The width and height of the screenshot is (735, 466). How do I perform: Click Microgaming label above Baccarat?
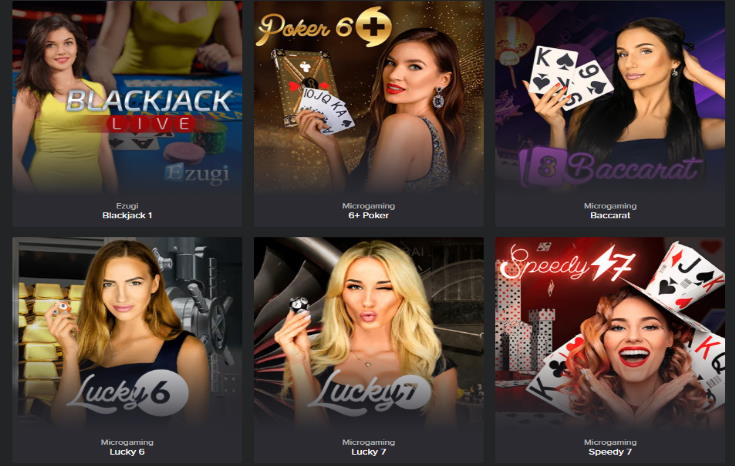[x=610, y=206]
